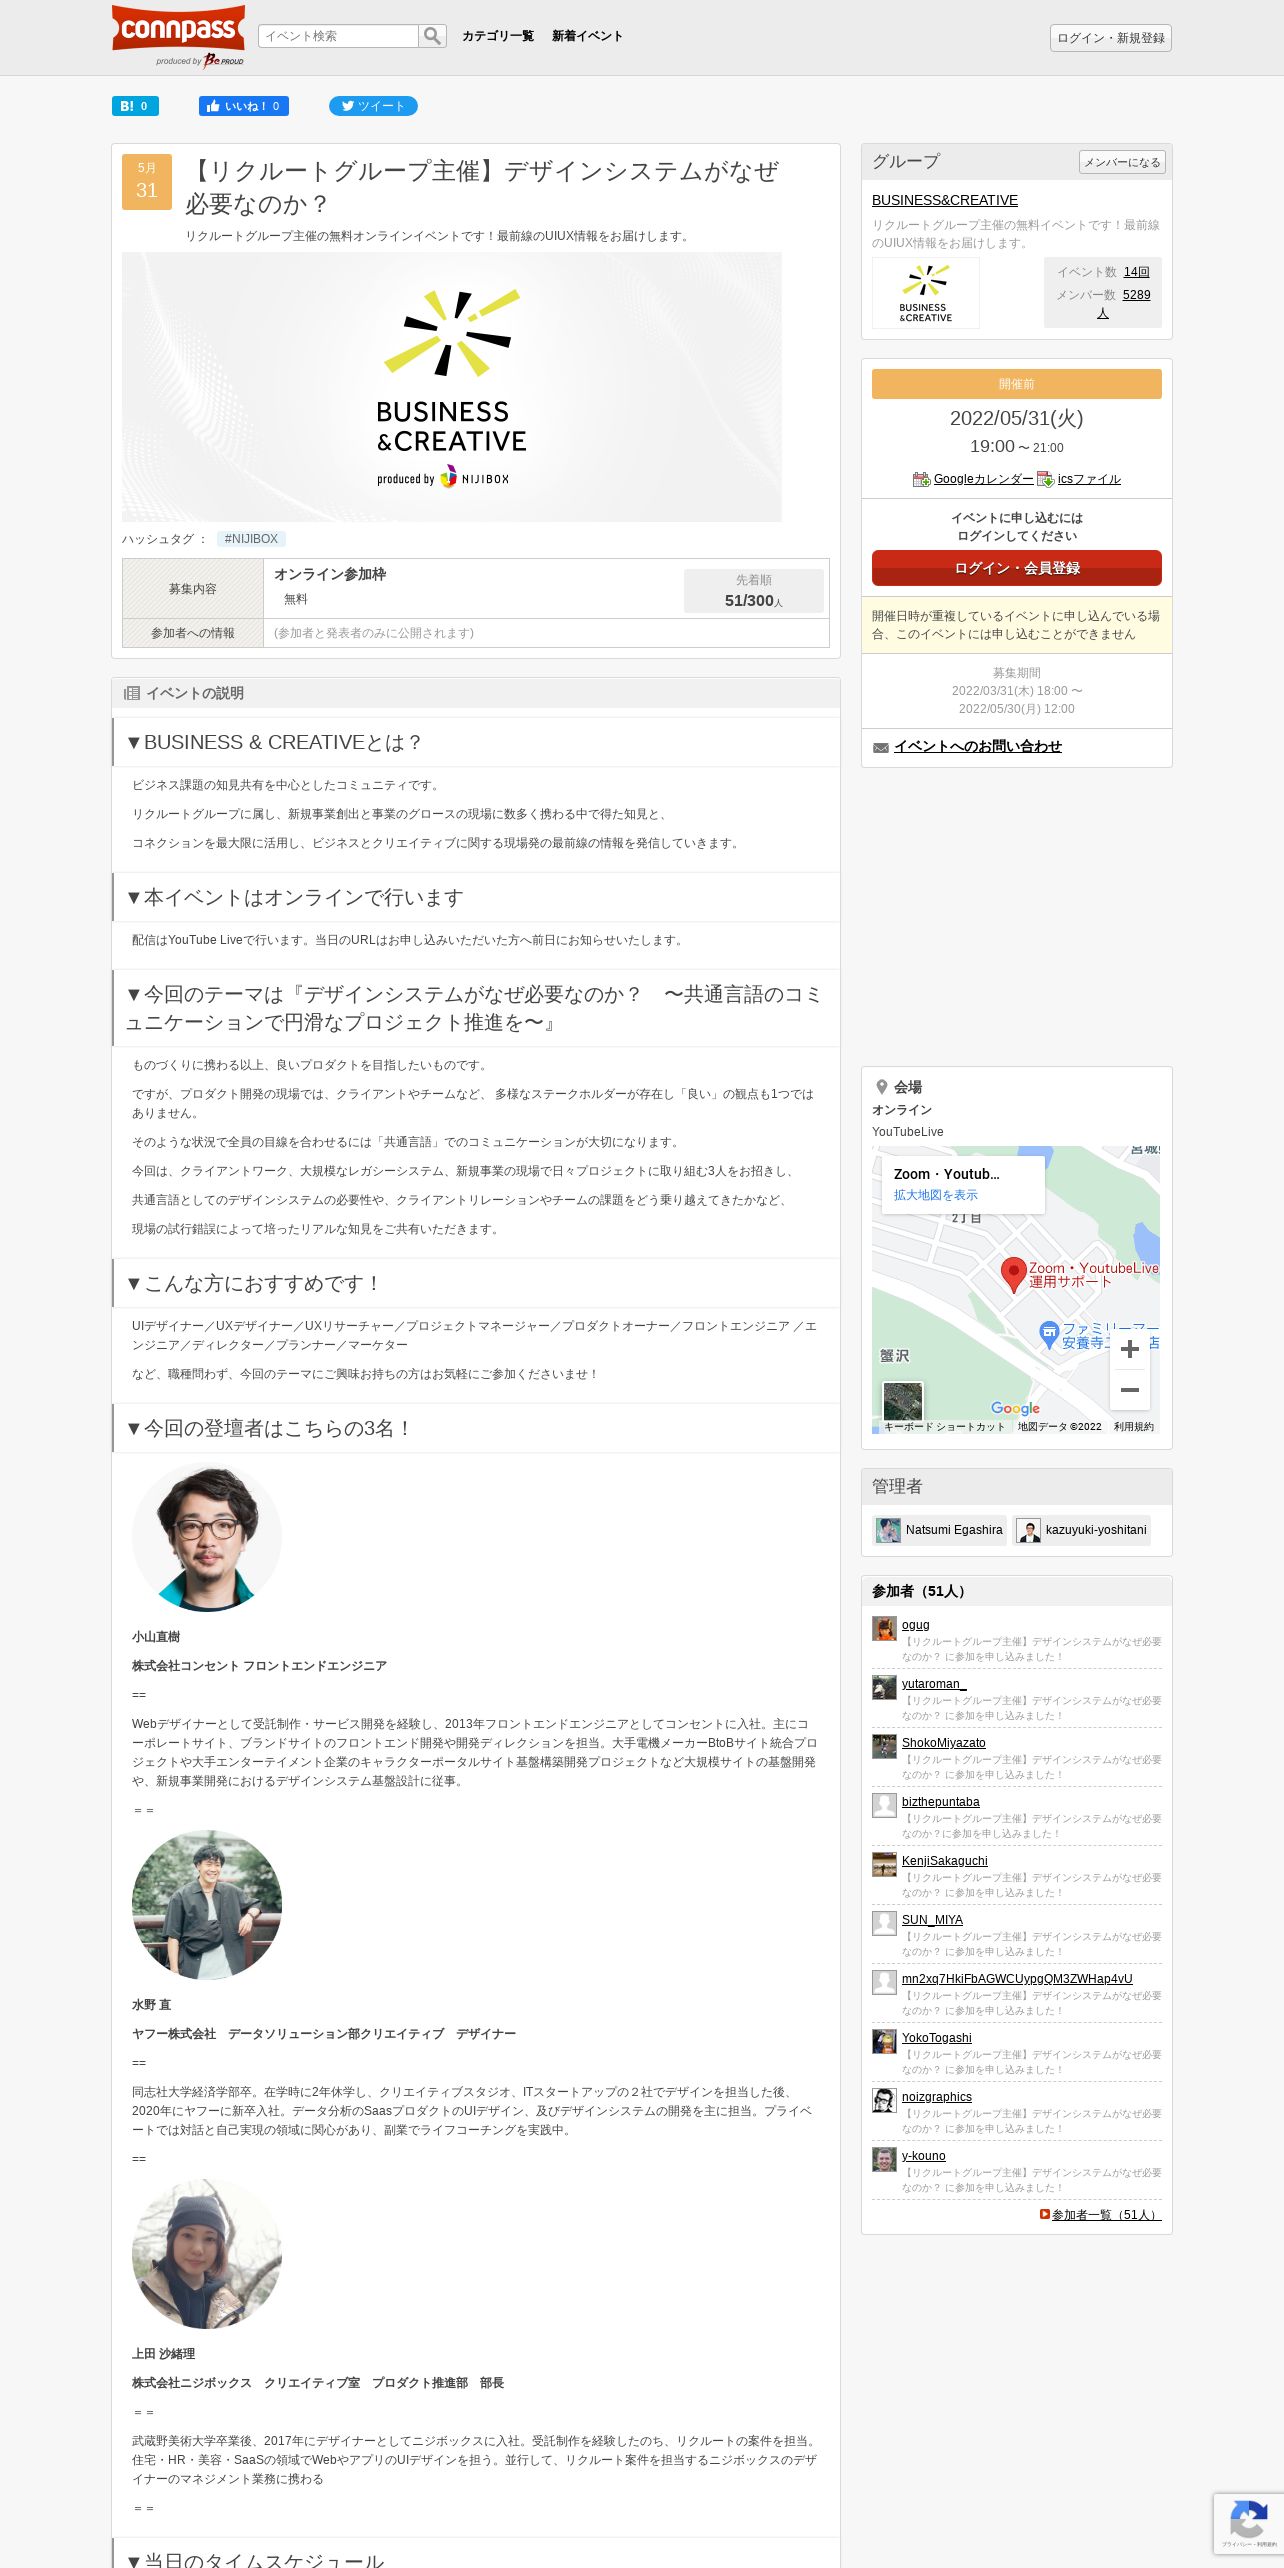Click the reCAPTCHA badge icon

click(1249, 2520)
